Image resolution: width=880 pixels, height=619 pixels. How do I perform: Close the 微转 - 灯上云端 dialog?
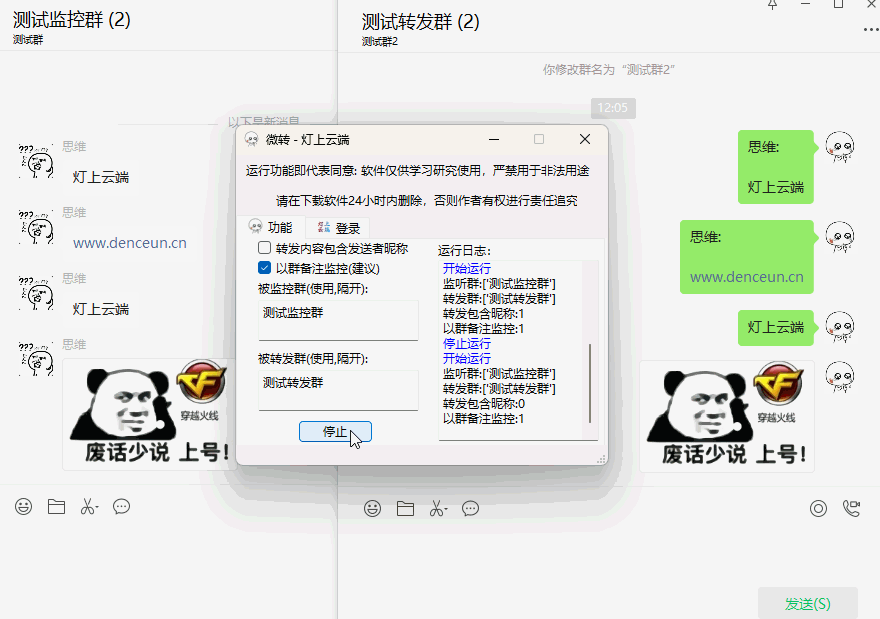tap(585, 139)
